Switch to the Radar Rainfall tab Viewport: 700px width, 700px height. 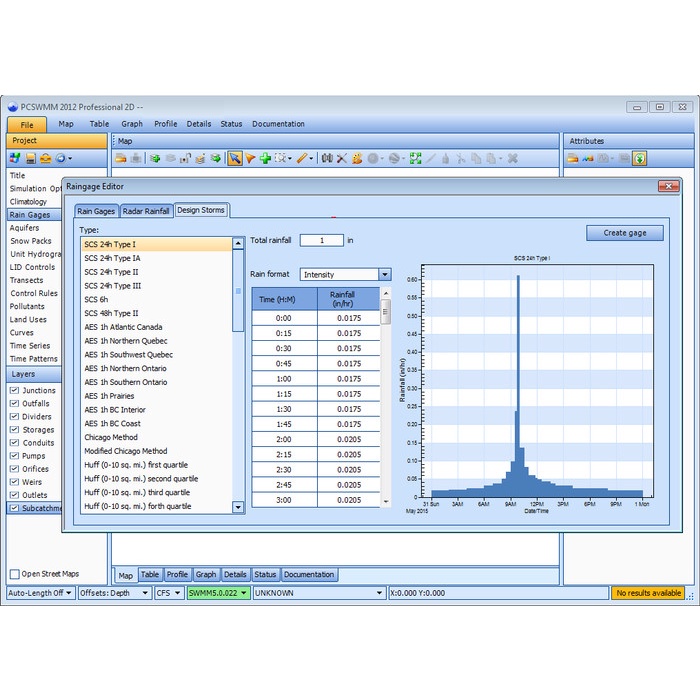146,211
